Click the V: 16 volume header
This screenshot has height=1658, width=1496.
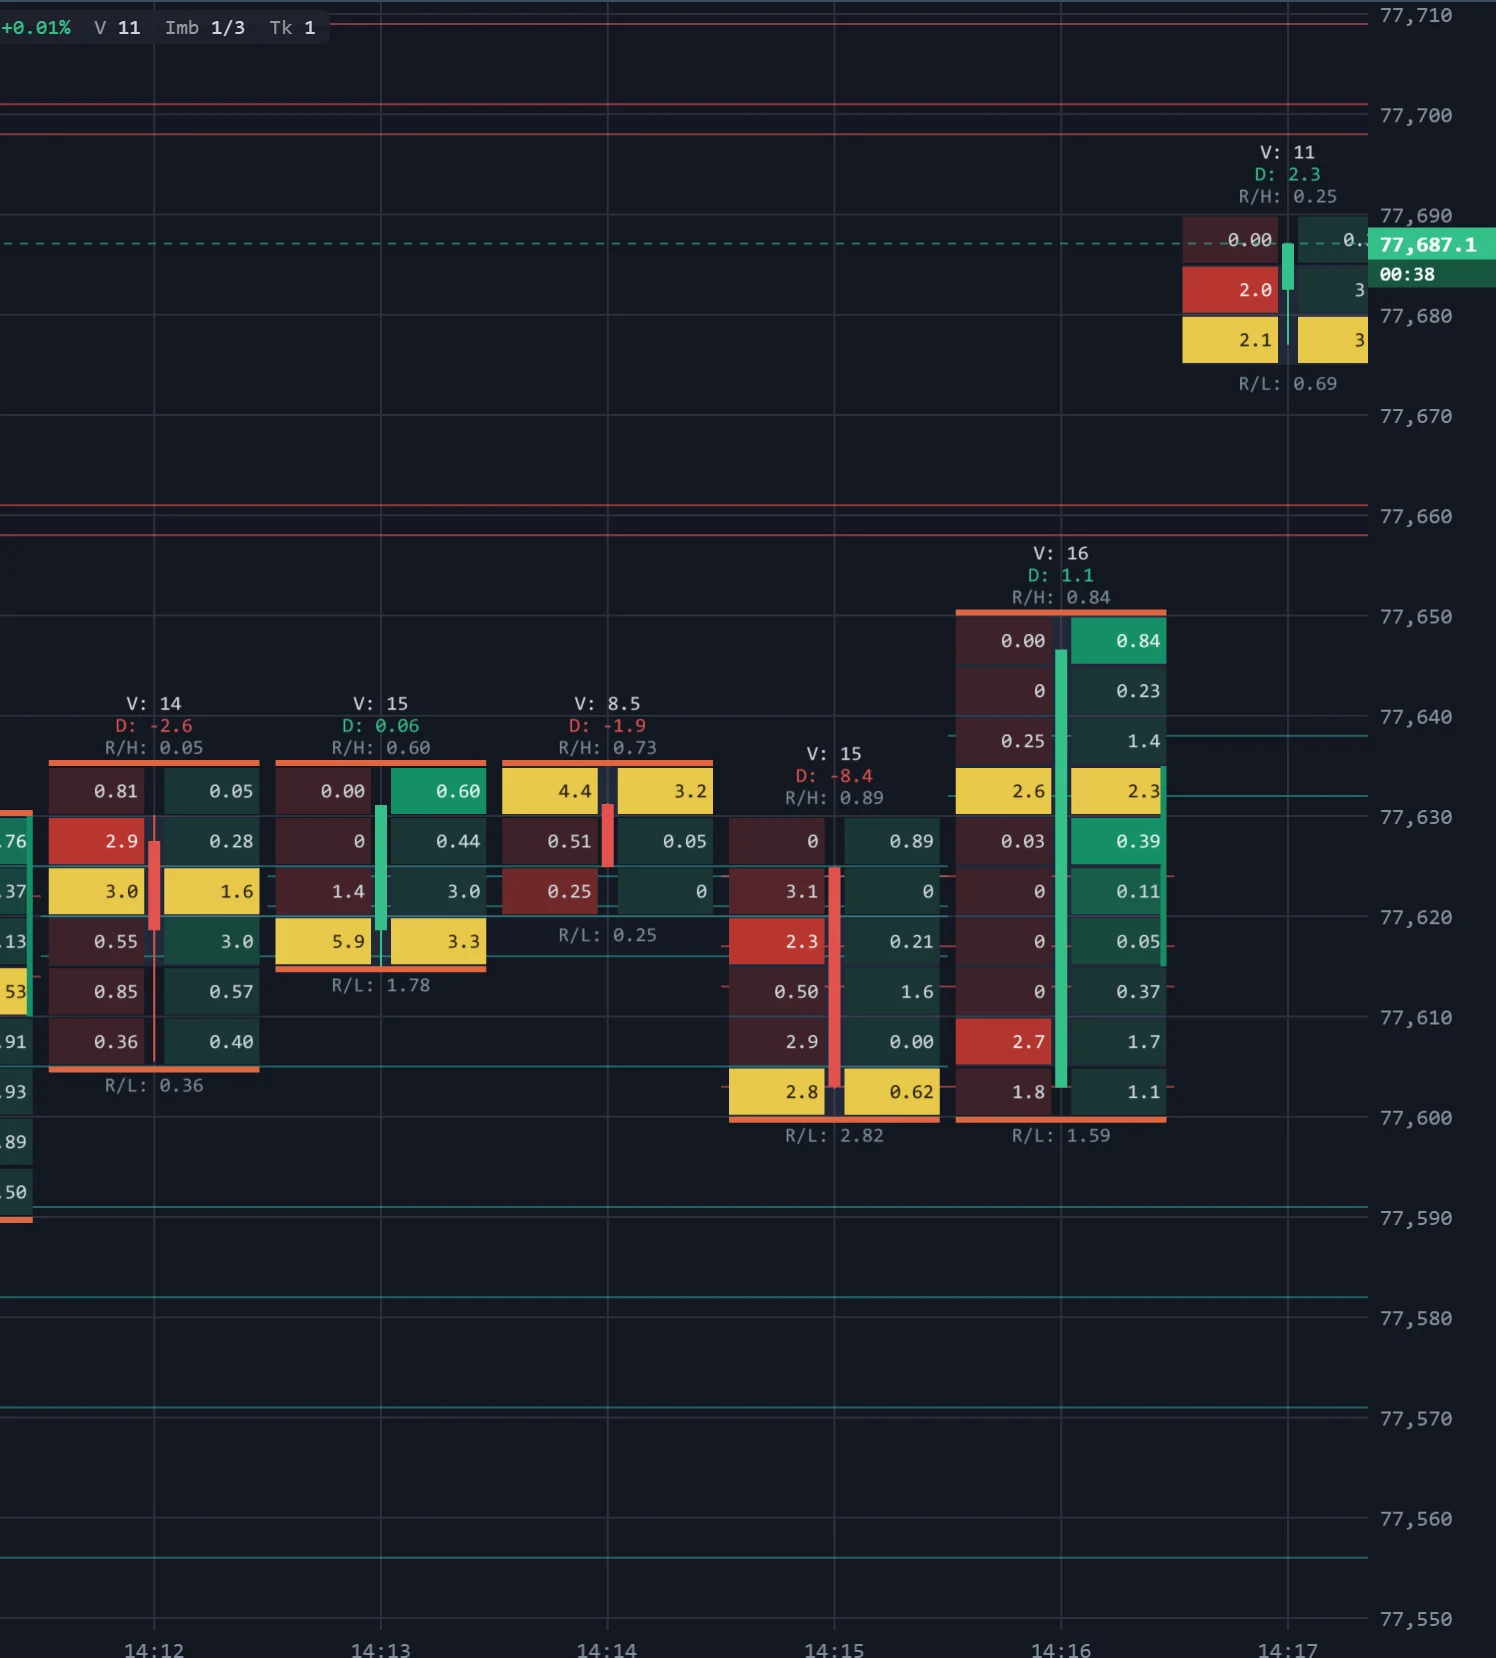(x=1061, y=554)
